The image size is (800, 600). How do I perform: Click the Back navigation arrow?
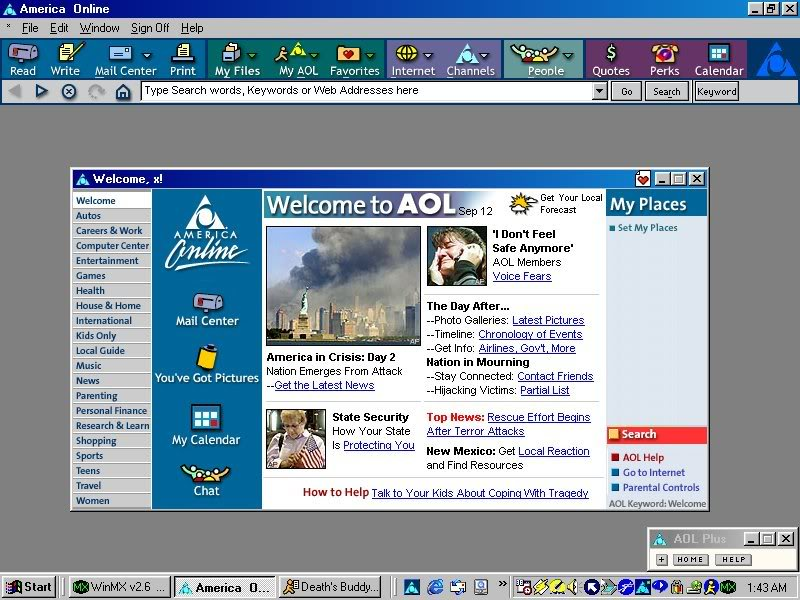coord(15,91)
